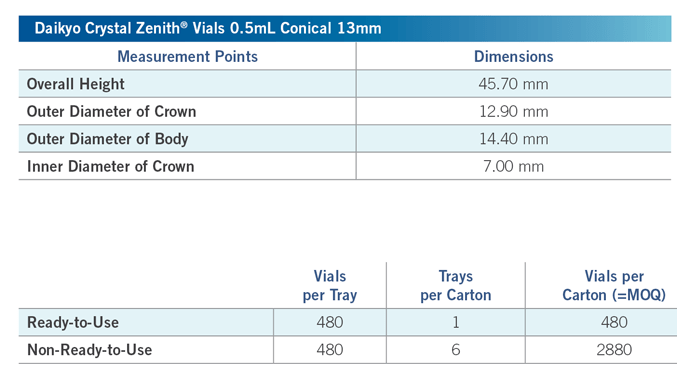The height and width of the screenshot is (367, 677).
Task: Click the 45.70 mm dimension value
Action: (x=513, y=84)
